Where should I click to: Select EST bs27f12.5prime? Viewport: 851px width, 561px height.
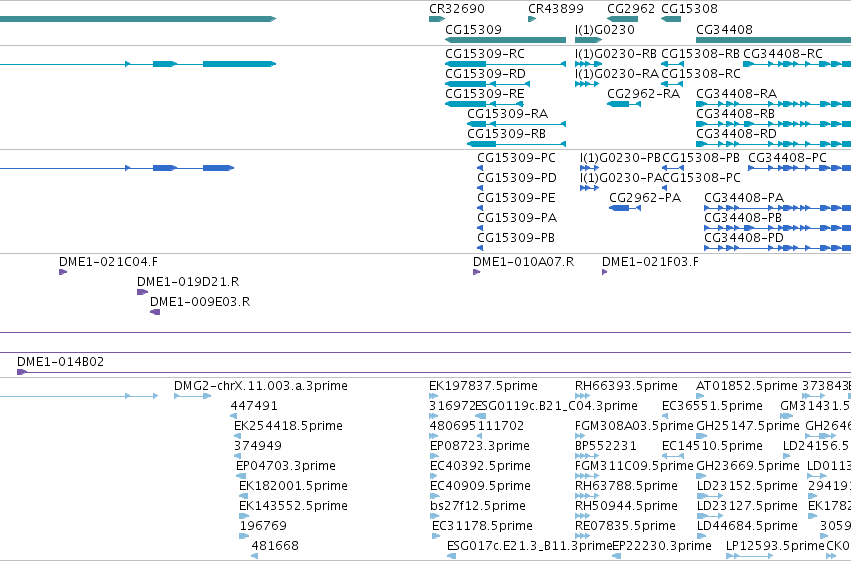pos(434,516)
